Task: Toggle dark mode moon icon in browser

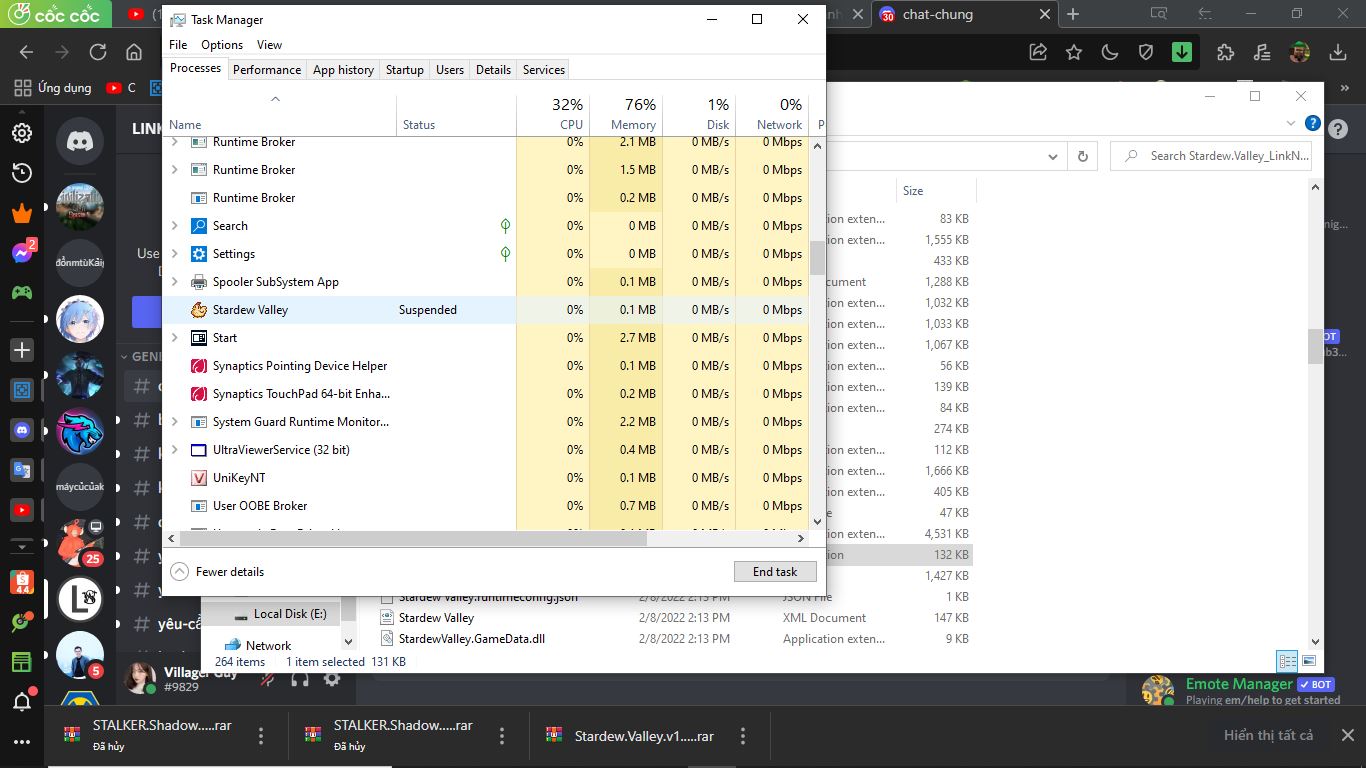Action: tap(1110, 52)
